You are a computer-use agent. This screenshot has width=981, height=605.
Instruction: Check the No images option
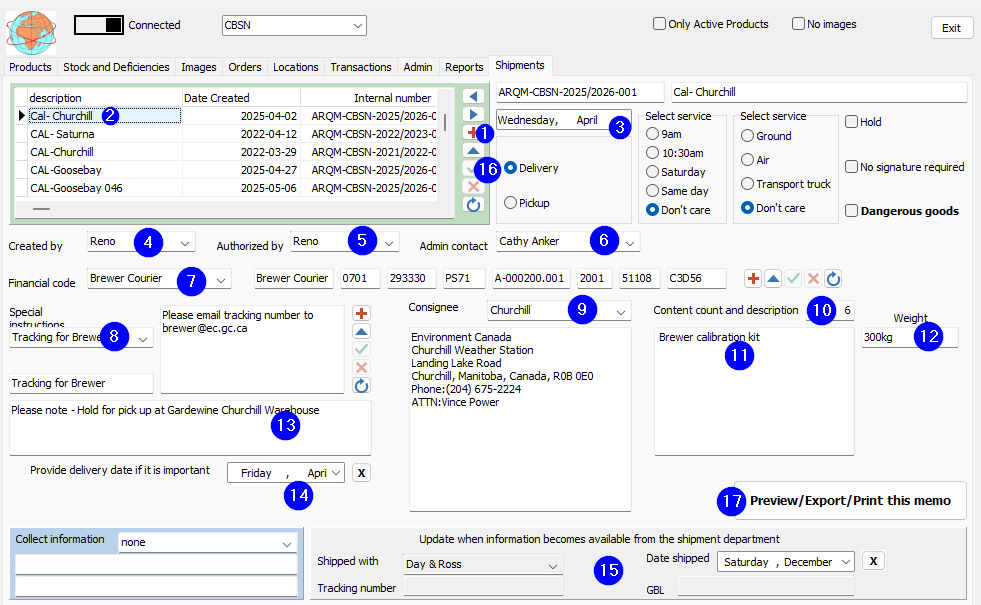pyautogui.click(x=798, y=24)
